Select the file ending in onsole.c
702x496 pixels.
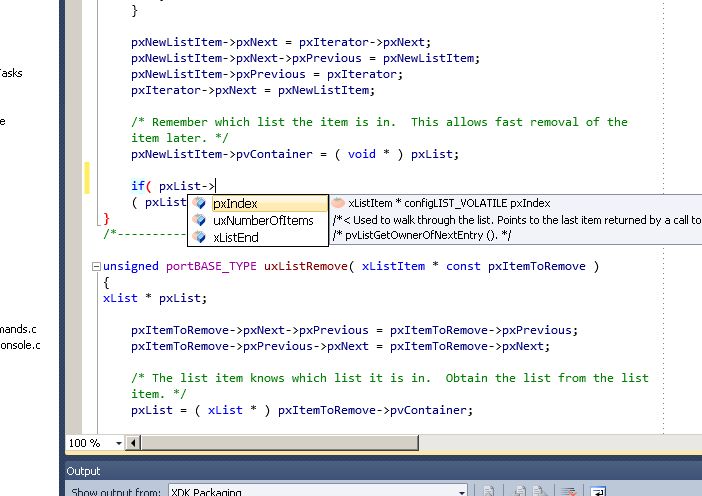pos(20,345)
